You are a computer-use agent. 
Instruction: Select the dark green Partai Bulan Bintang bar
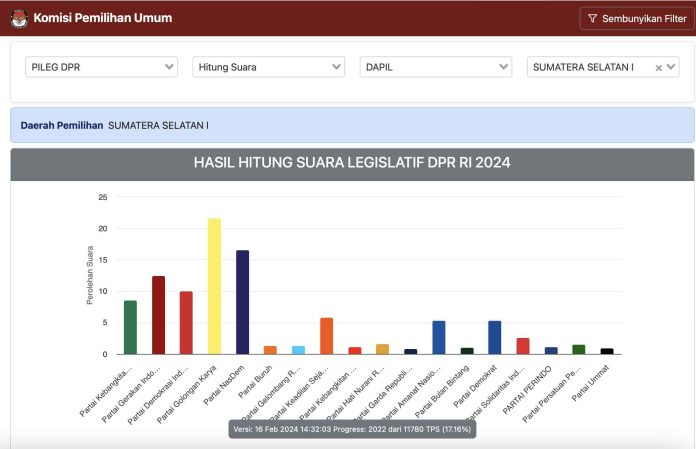pyautogui.click(x=467, y=351)
